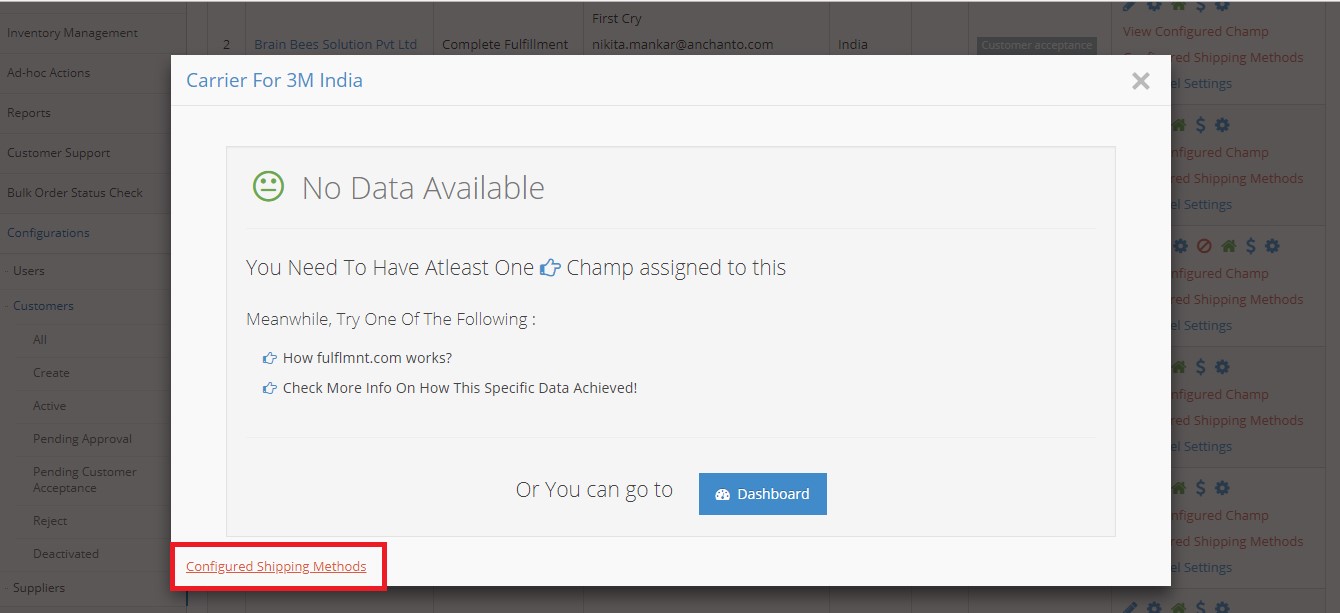Click the red ban icon in actions column
Screen dimensions: 1340x613
click(1204, 246)
